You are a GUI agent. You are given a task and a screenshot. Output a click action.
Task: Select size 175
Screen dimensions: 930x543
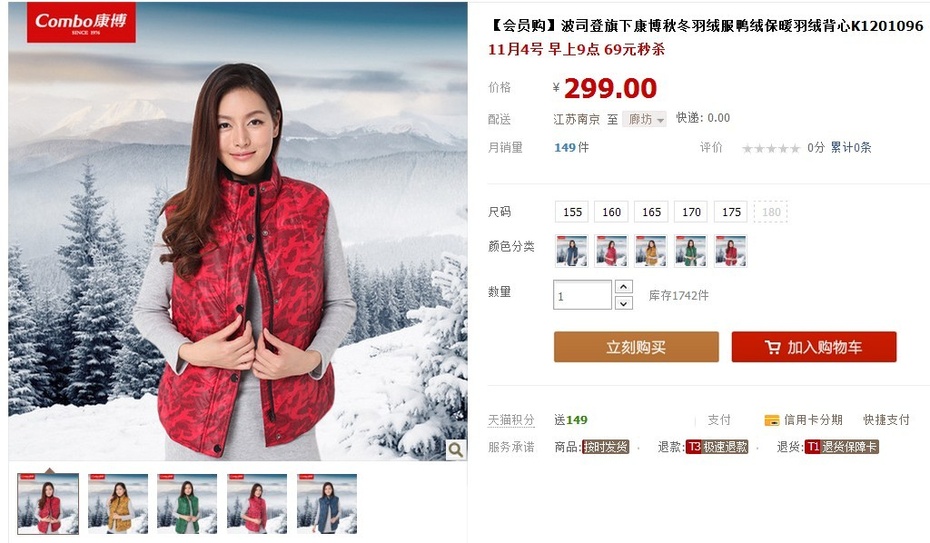pyautogui.click(x=731, y=212)
